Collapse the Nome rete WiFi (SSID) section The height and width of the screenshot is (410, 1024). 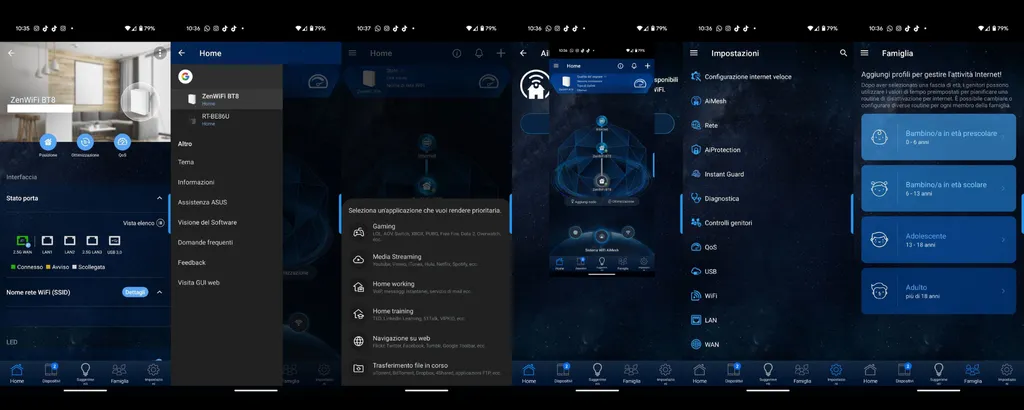click(159, 292)
